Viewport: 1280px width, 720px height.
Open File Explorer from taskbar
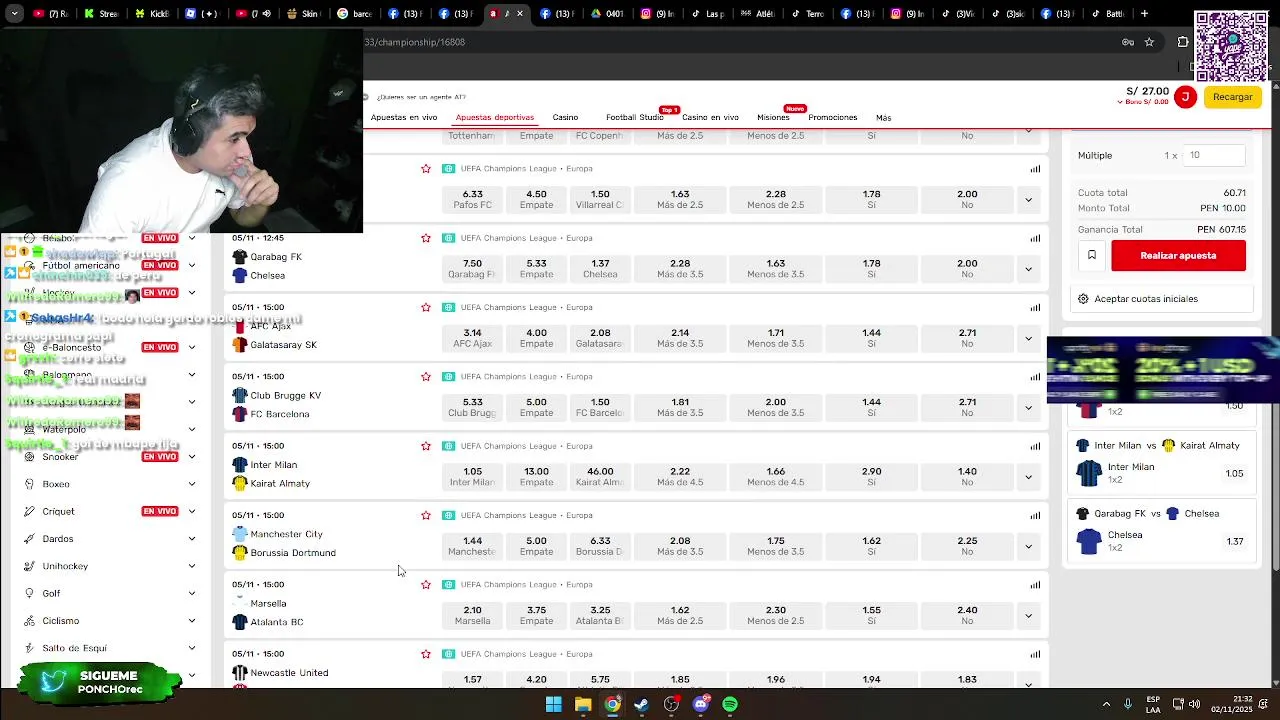click(x=583, y=704)
